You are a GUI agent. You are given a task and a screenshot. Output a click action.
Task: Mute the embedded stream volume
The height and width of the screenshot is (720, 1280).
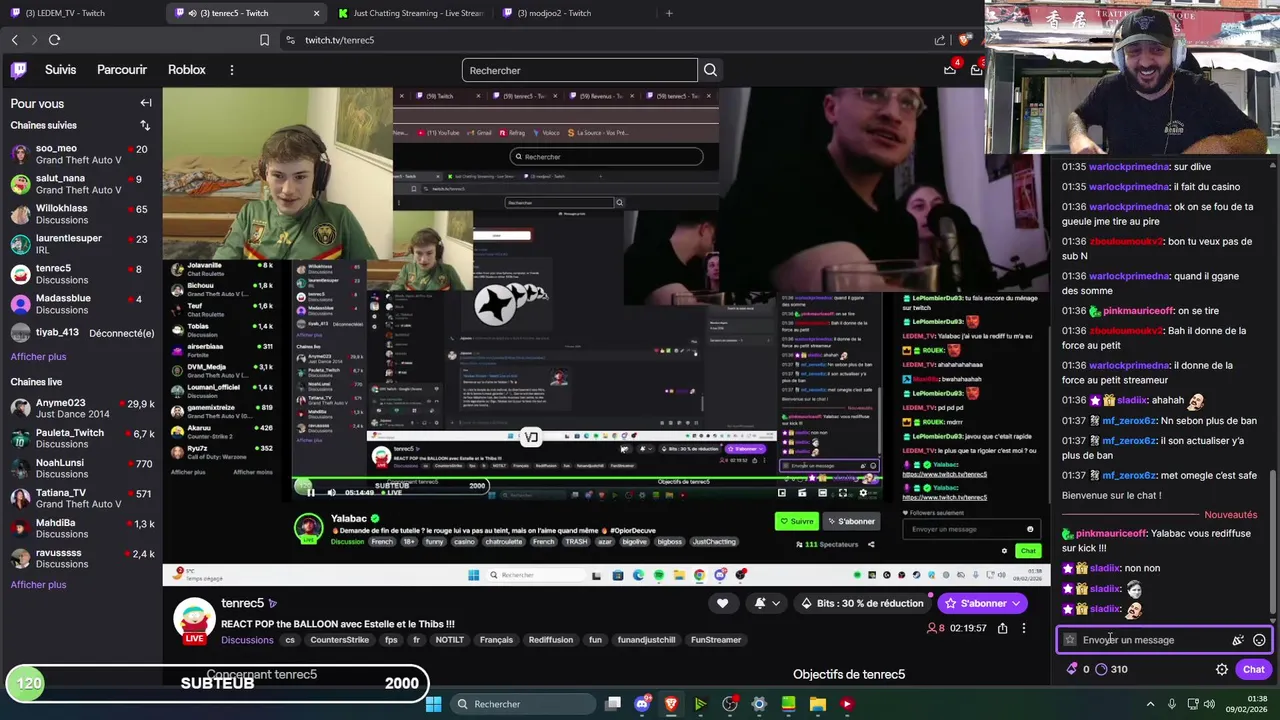tap(331, 492)
